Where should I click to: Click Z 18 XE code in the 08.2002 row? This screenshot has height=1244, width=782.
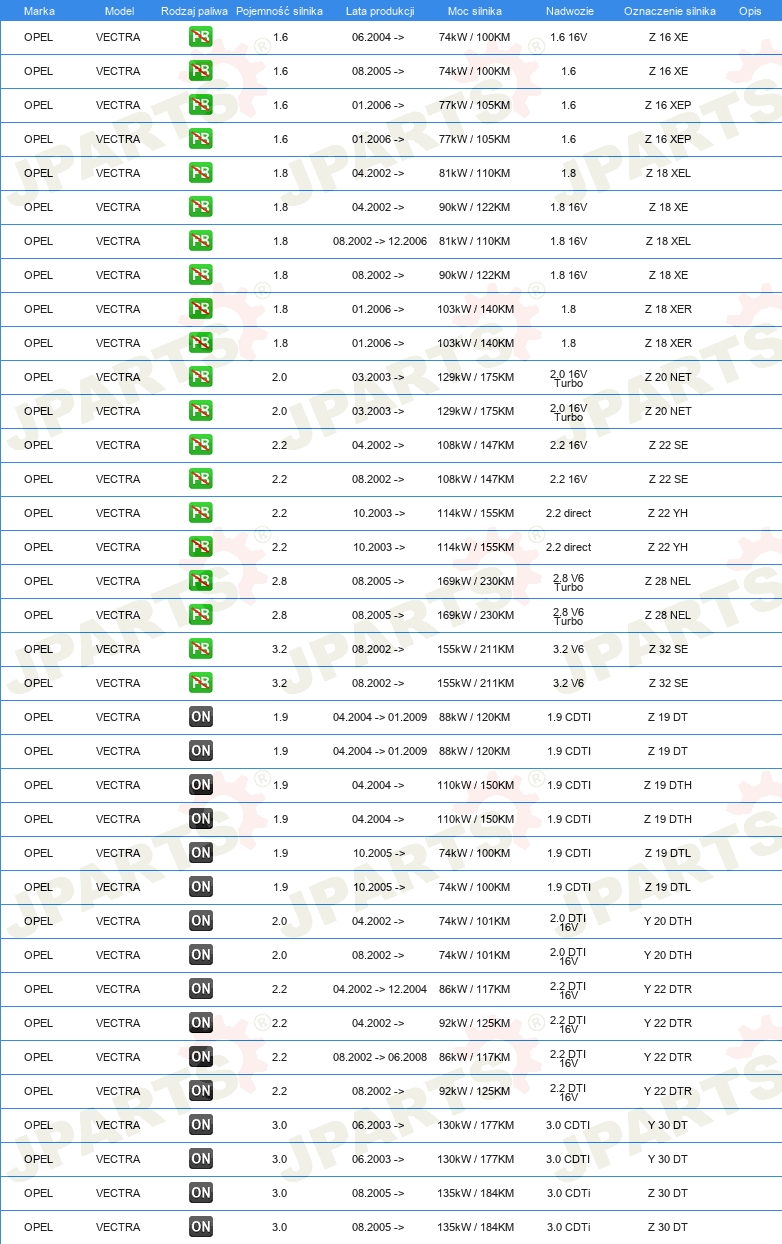point(668,275)
